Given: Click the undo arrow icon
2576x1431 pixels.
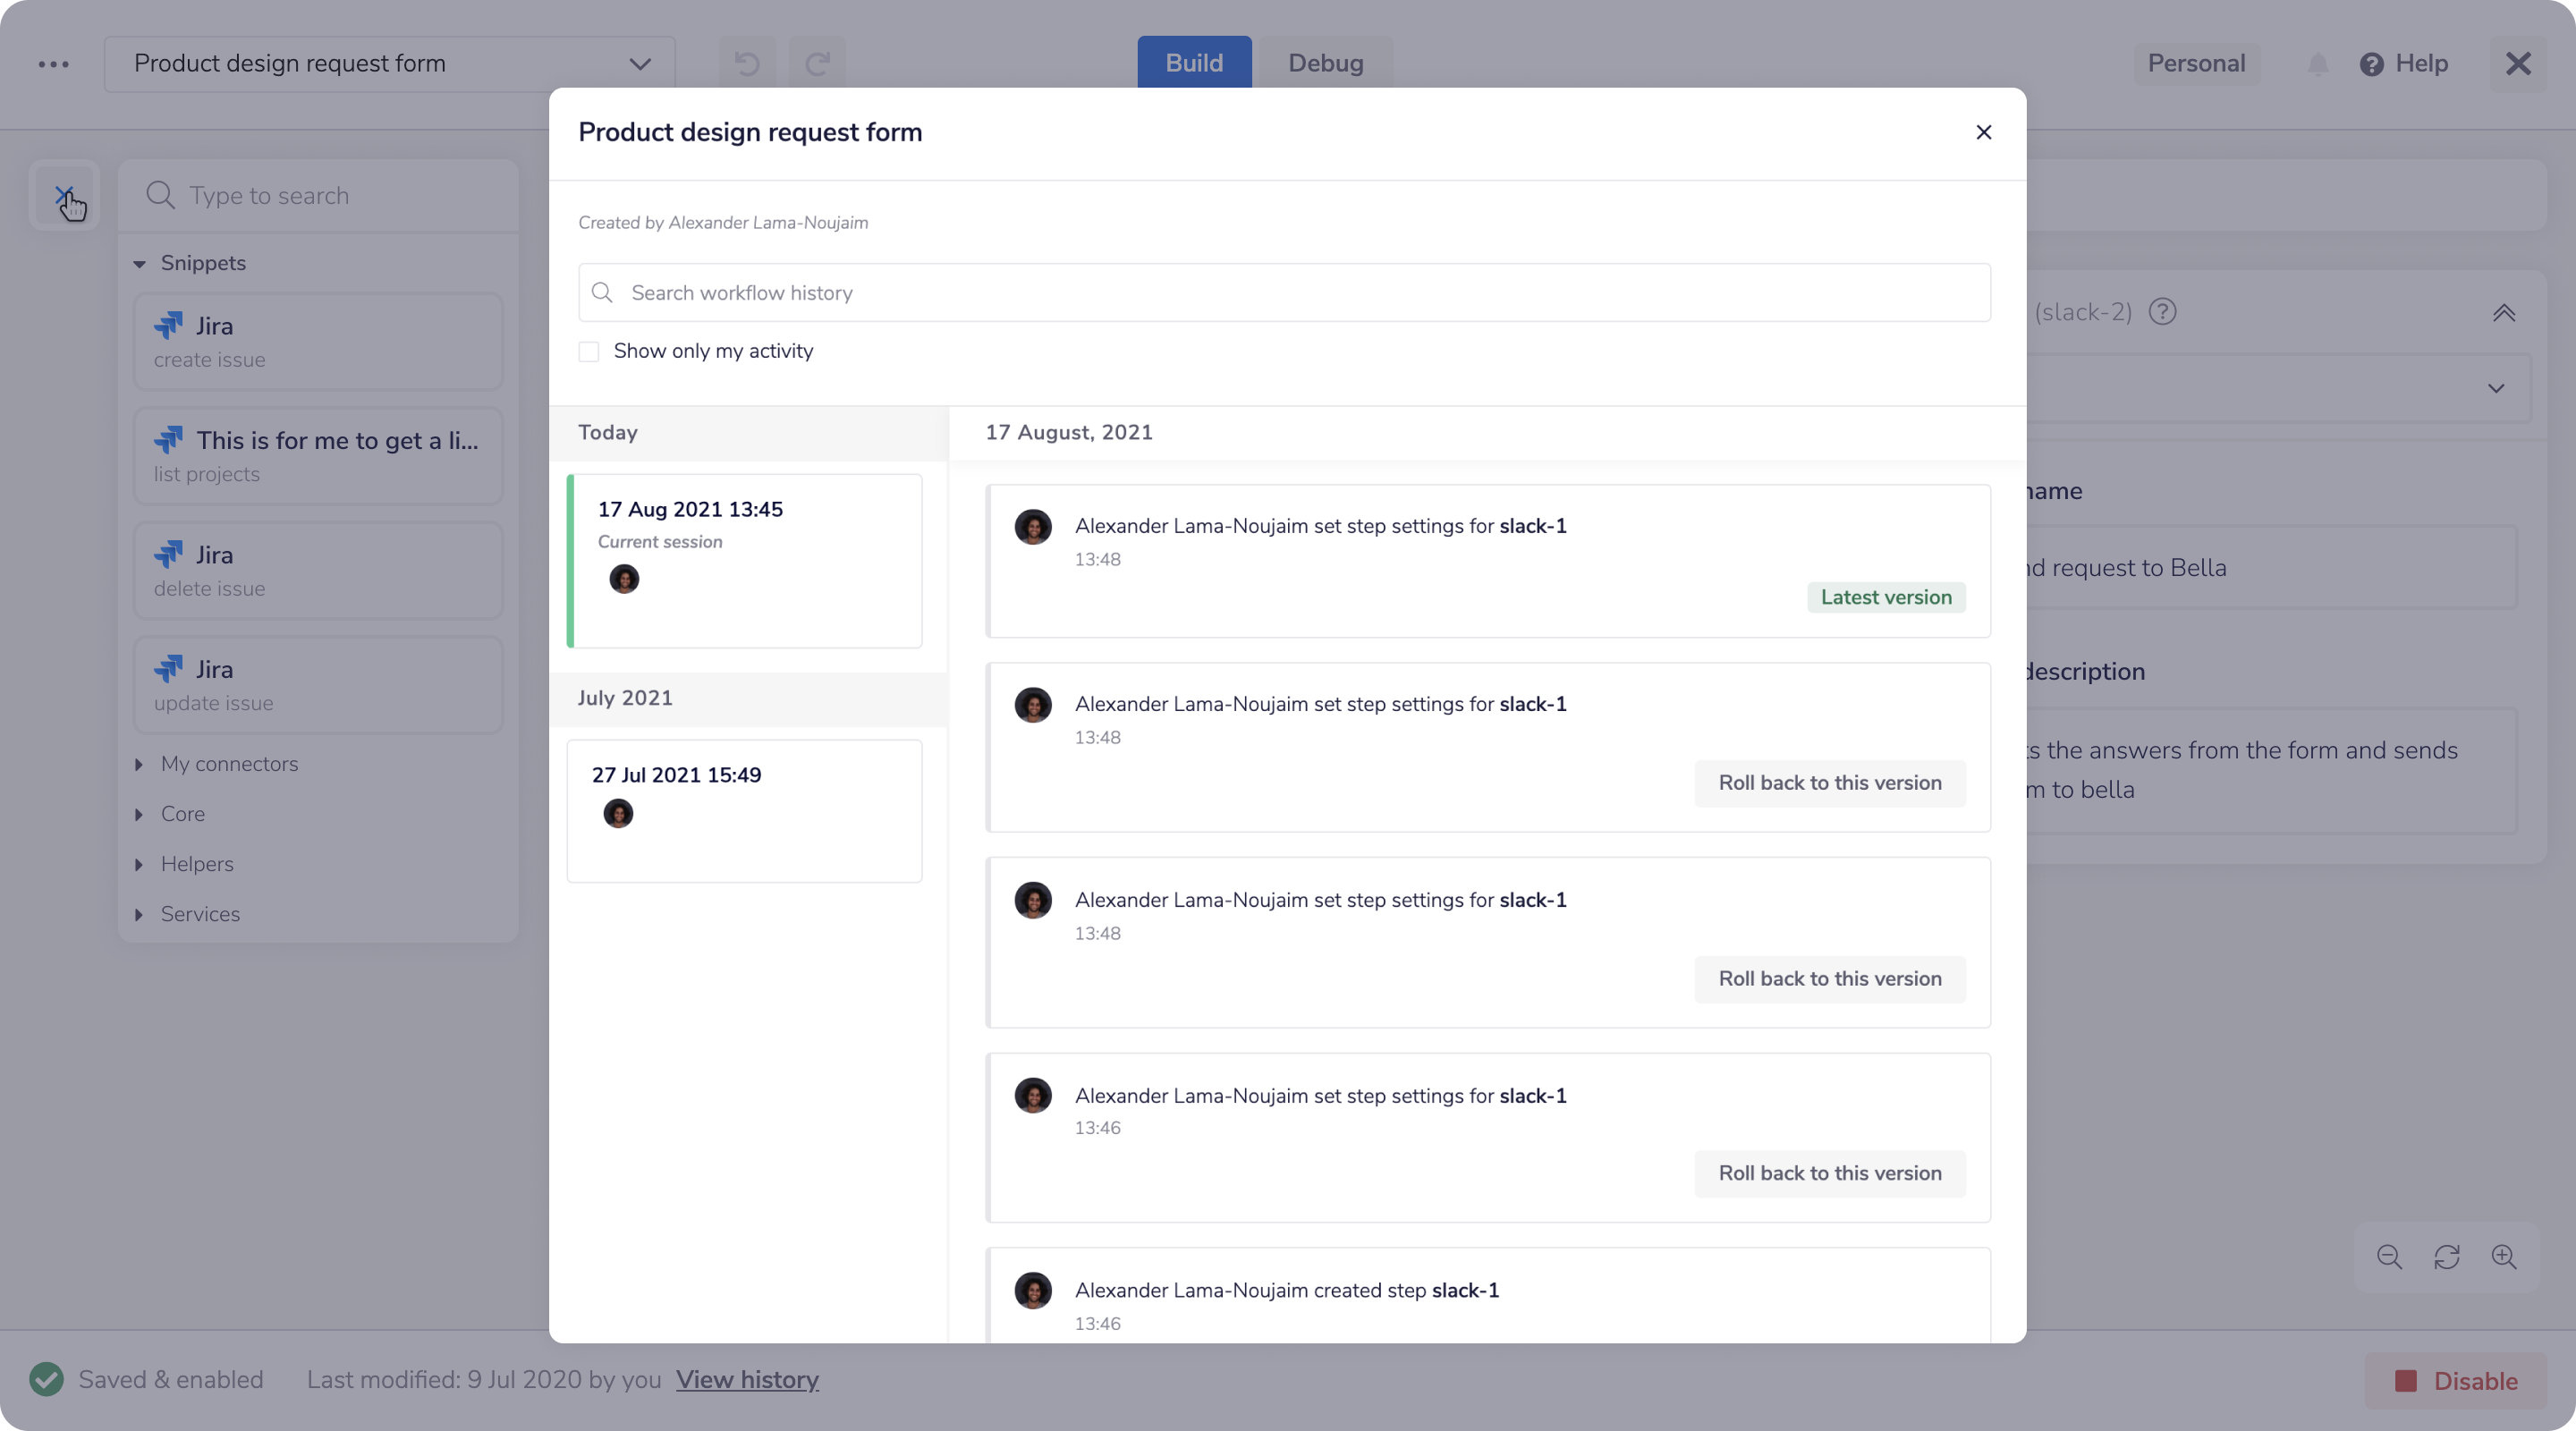Looking at the screenshot, I should (747, 64).
